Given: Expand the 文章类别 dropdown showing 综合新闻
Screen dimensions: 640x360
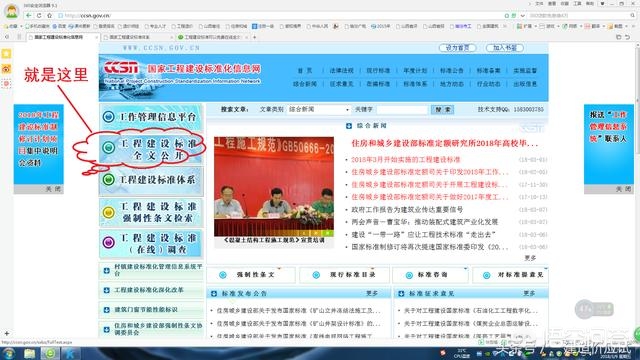Looking at the screenshot, I should pyautogui.click(x=318, y=109).
